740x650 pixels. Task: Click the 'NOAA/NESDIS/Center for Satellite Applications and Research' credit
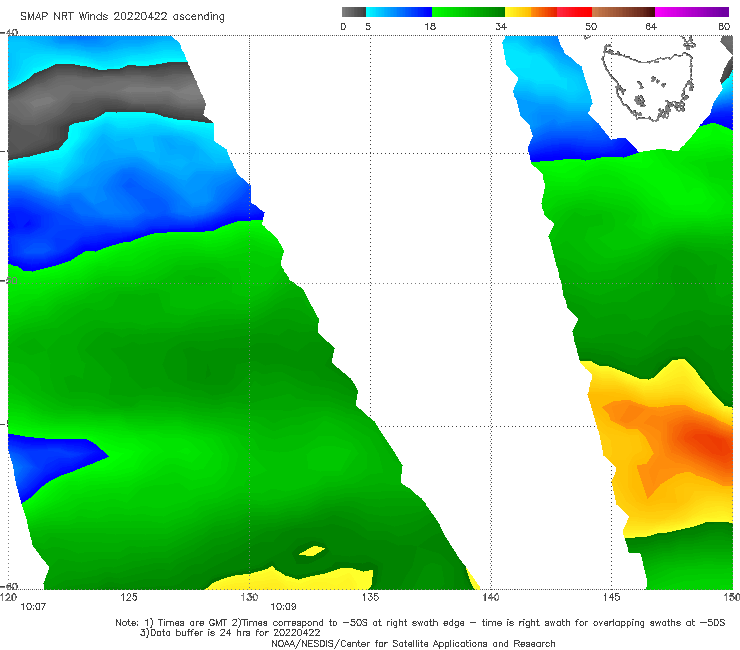pyautogui.click(x=413, y=643)
